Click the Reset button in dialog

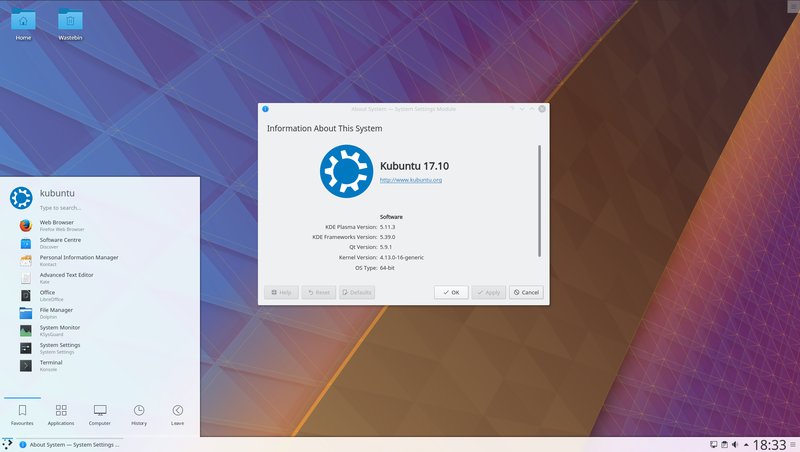[318, 292]
